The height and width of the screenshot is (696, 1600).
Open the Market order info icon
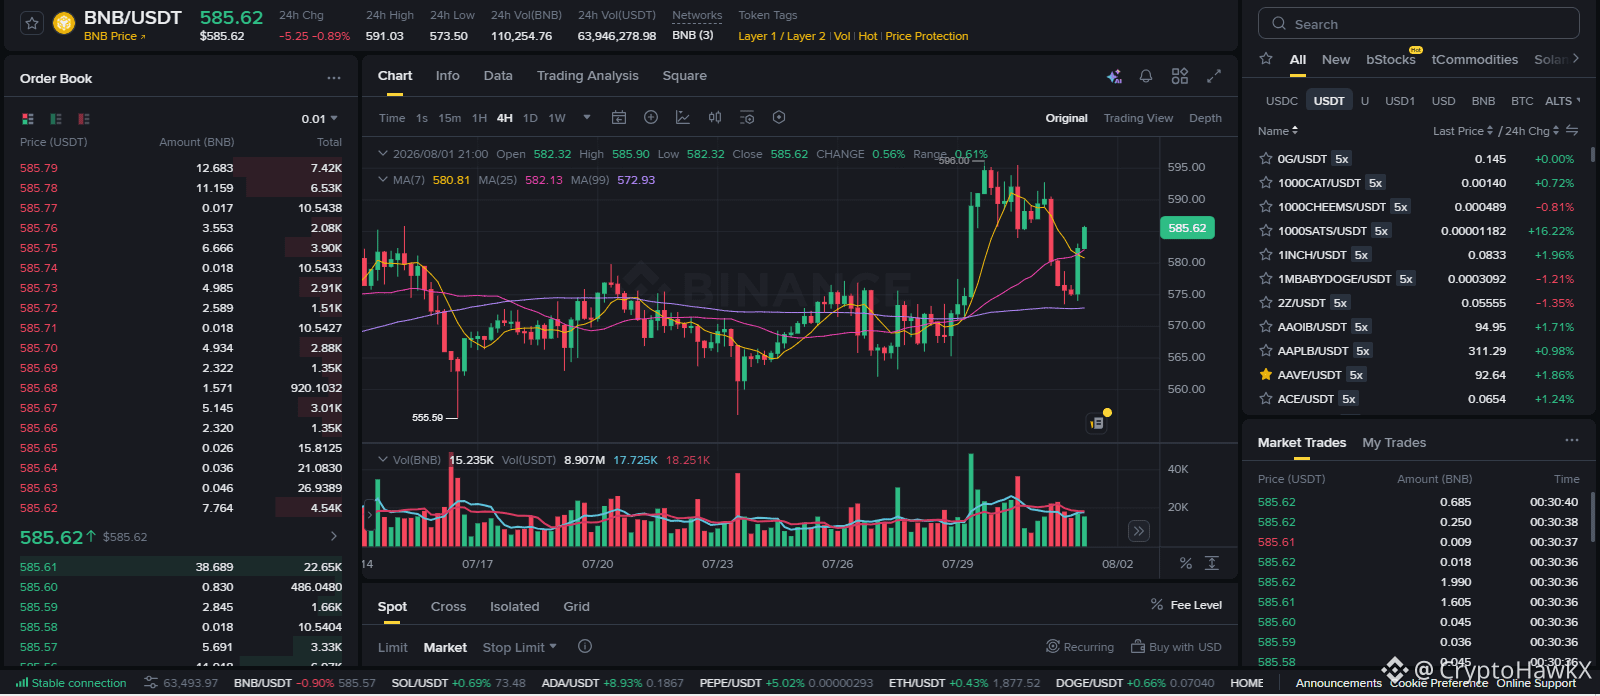coord(585,646)
